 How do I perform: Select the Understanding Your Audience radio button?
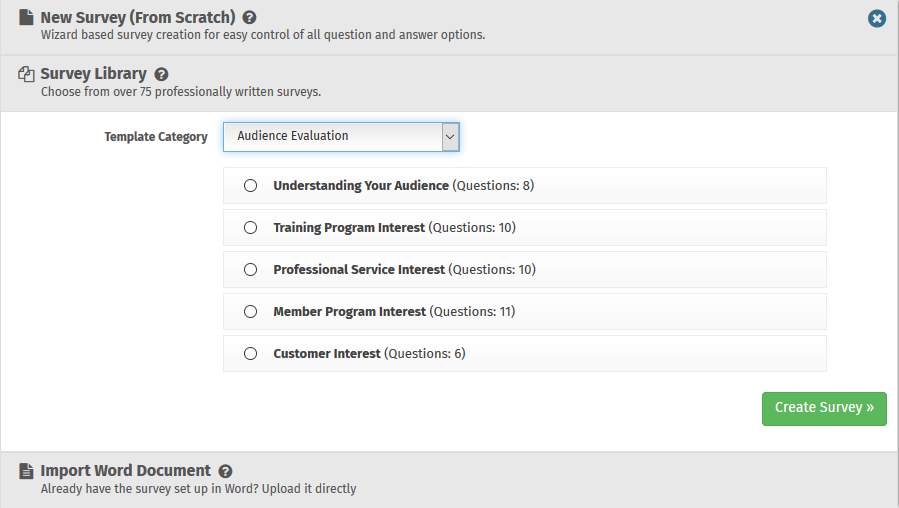pos(251,186)
